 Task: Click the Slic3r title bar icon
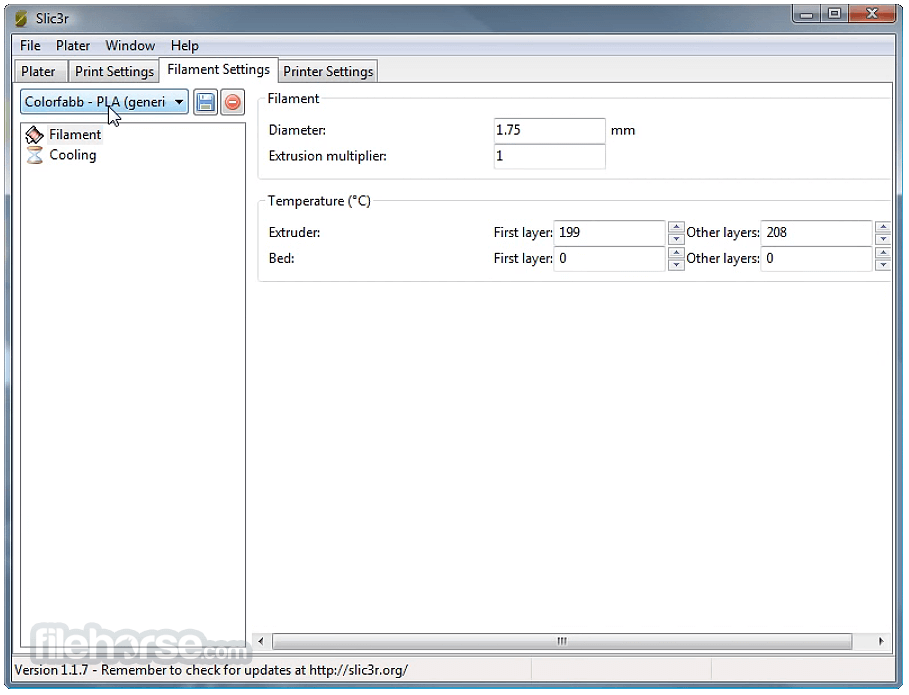click(21, 19)
